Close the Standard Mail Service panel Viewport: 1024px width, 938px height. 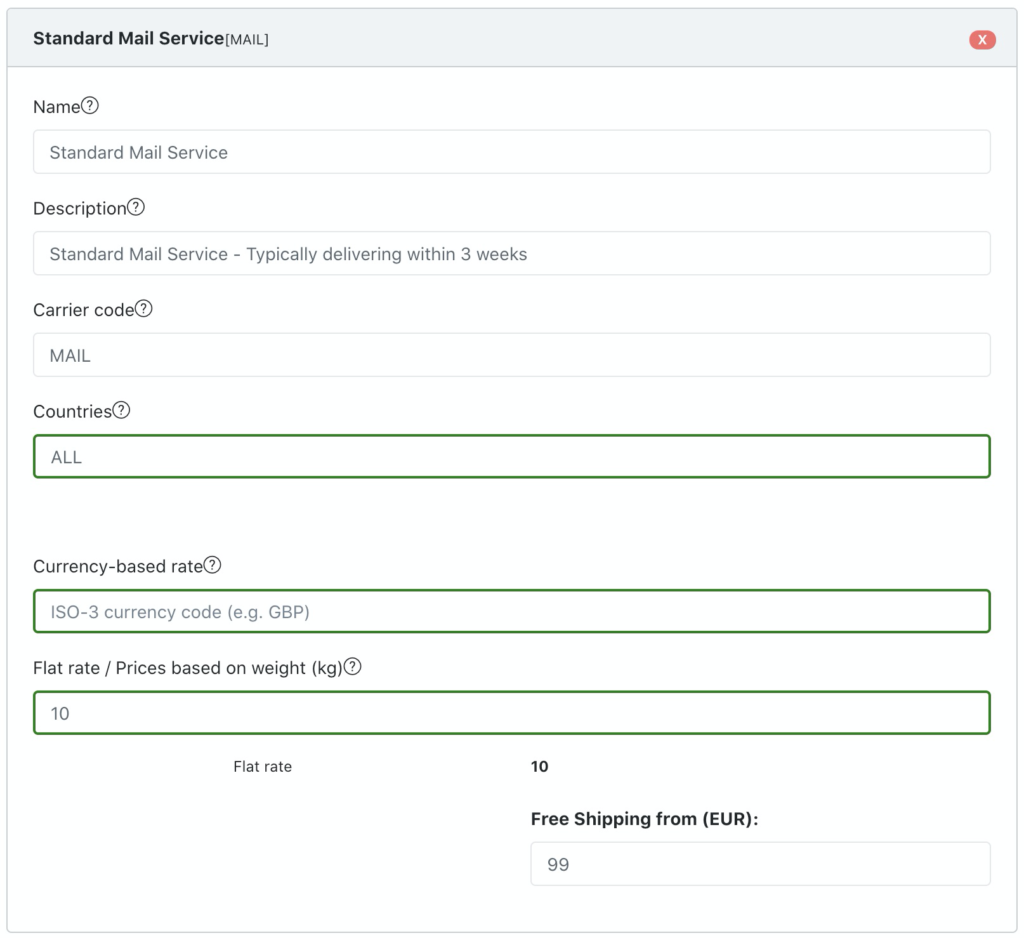[x=981, y=40]
